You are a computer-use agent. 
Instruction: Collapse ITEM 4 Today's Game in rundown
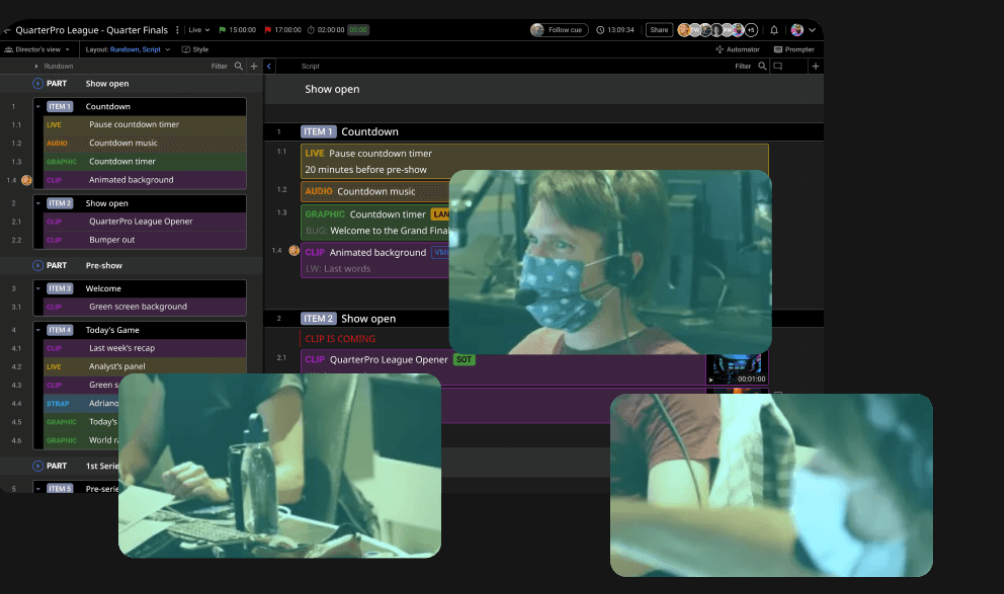pos(38,330)
